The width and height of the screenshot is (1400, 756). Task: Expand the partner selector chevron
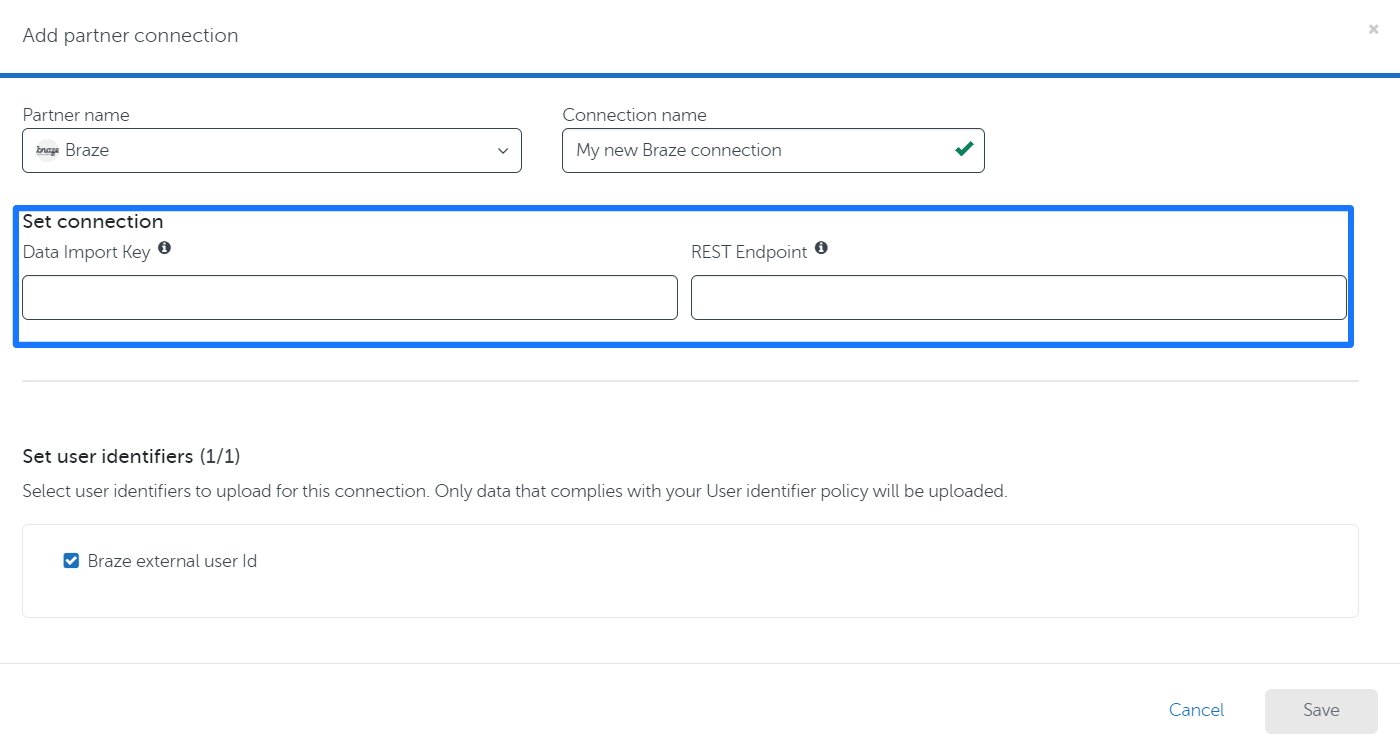point(502,150)
